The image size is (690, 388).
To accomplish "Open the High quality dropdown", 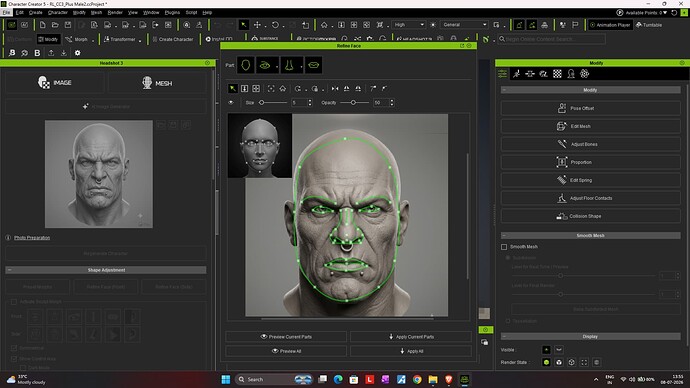I will click(x=409, y=25).
